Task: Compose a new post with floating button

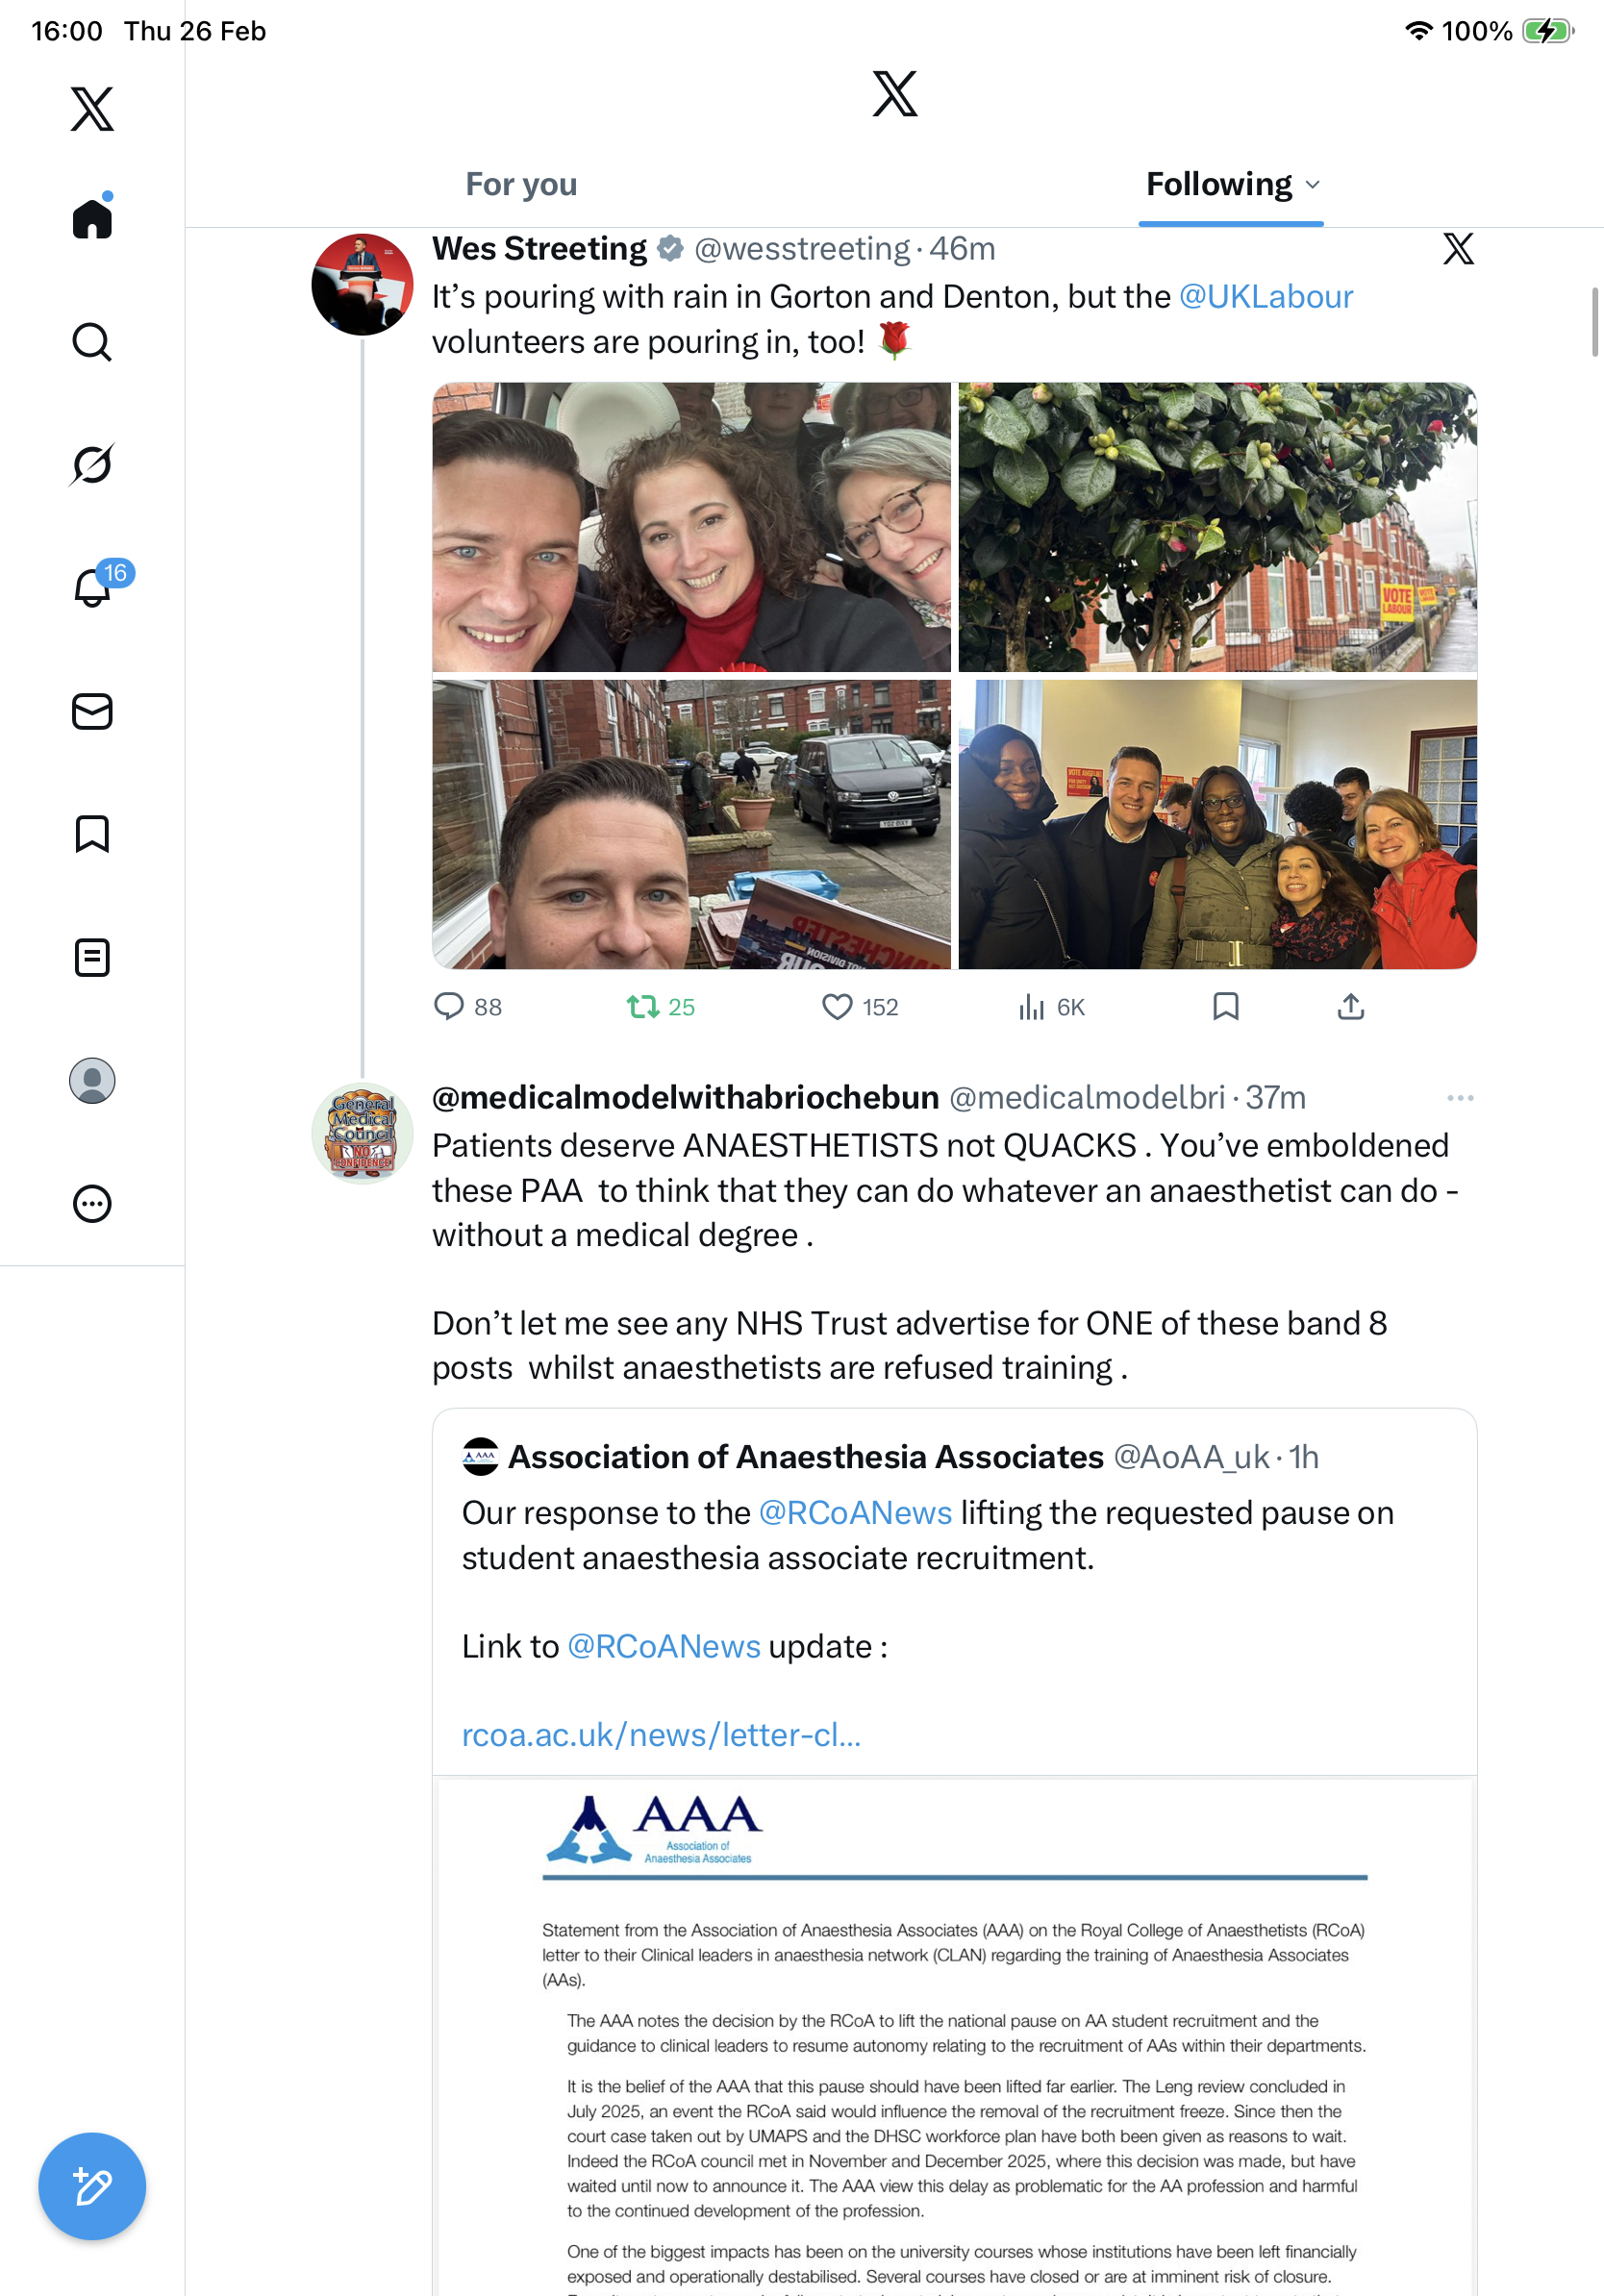Action: (x=92, y=2186)
